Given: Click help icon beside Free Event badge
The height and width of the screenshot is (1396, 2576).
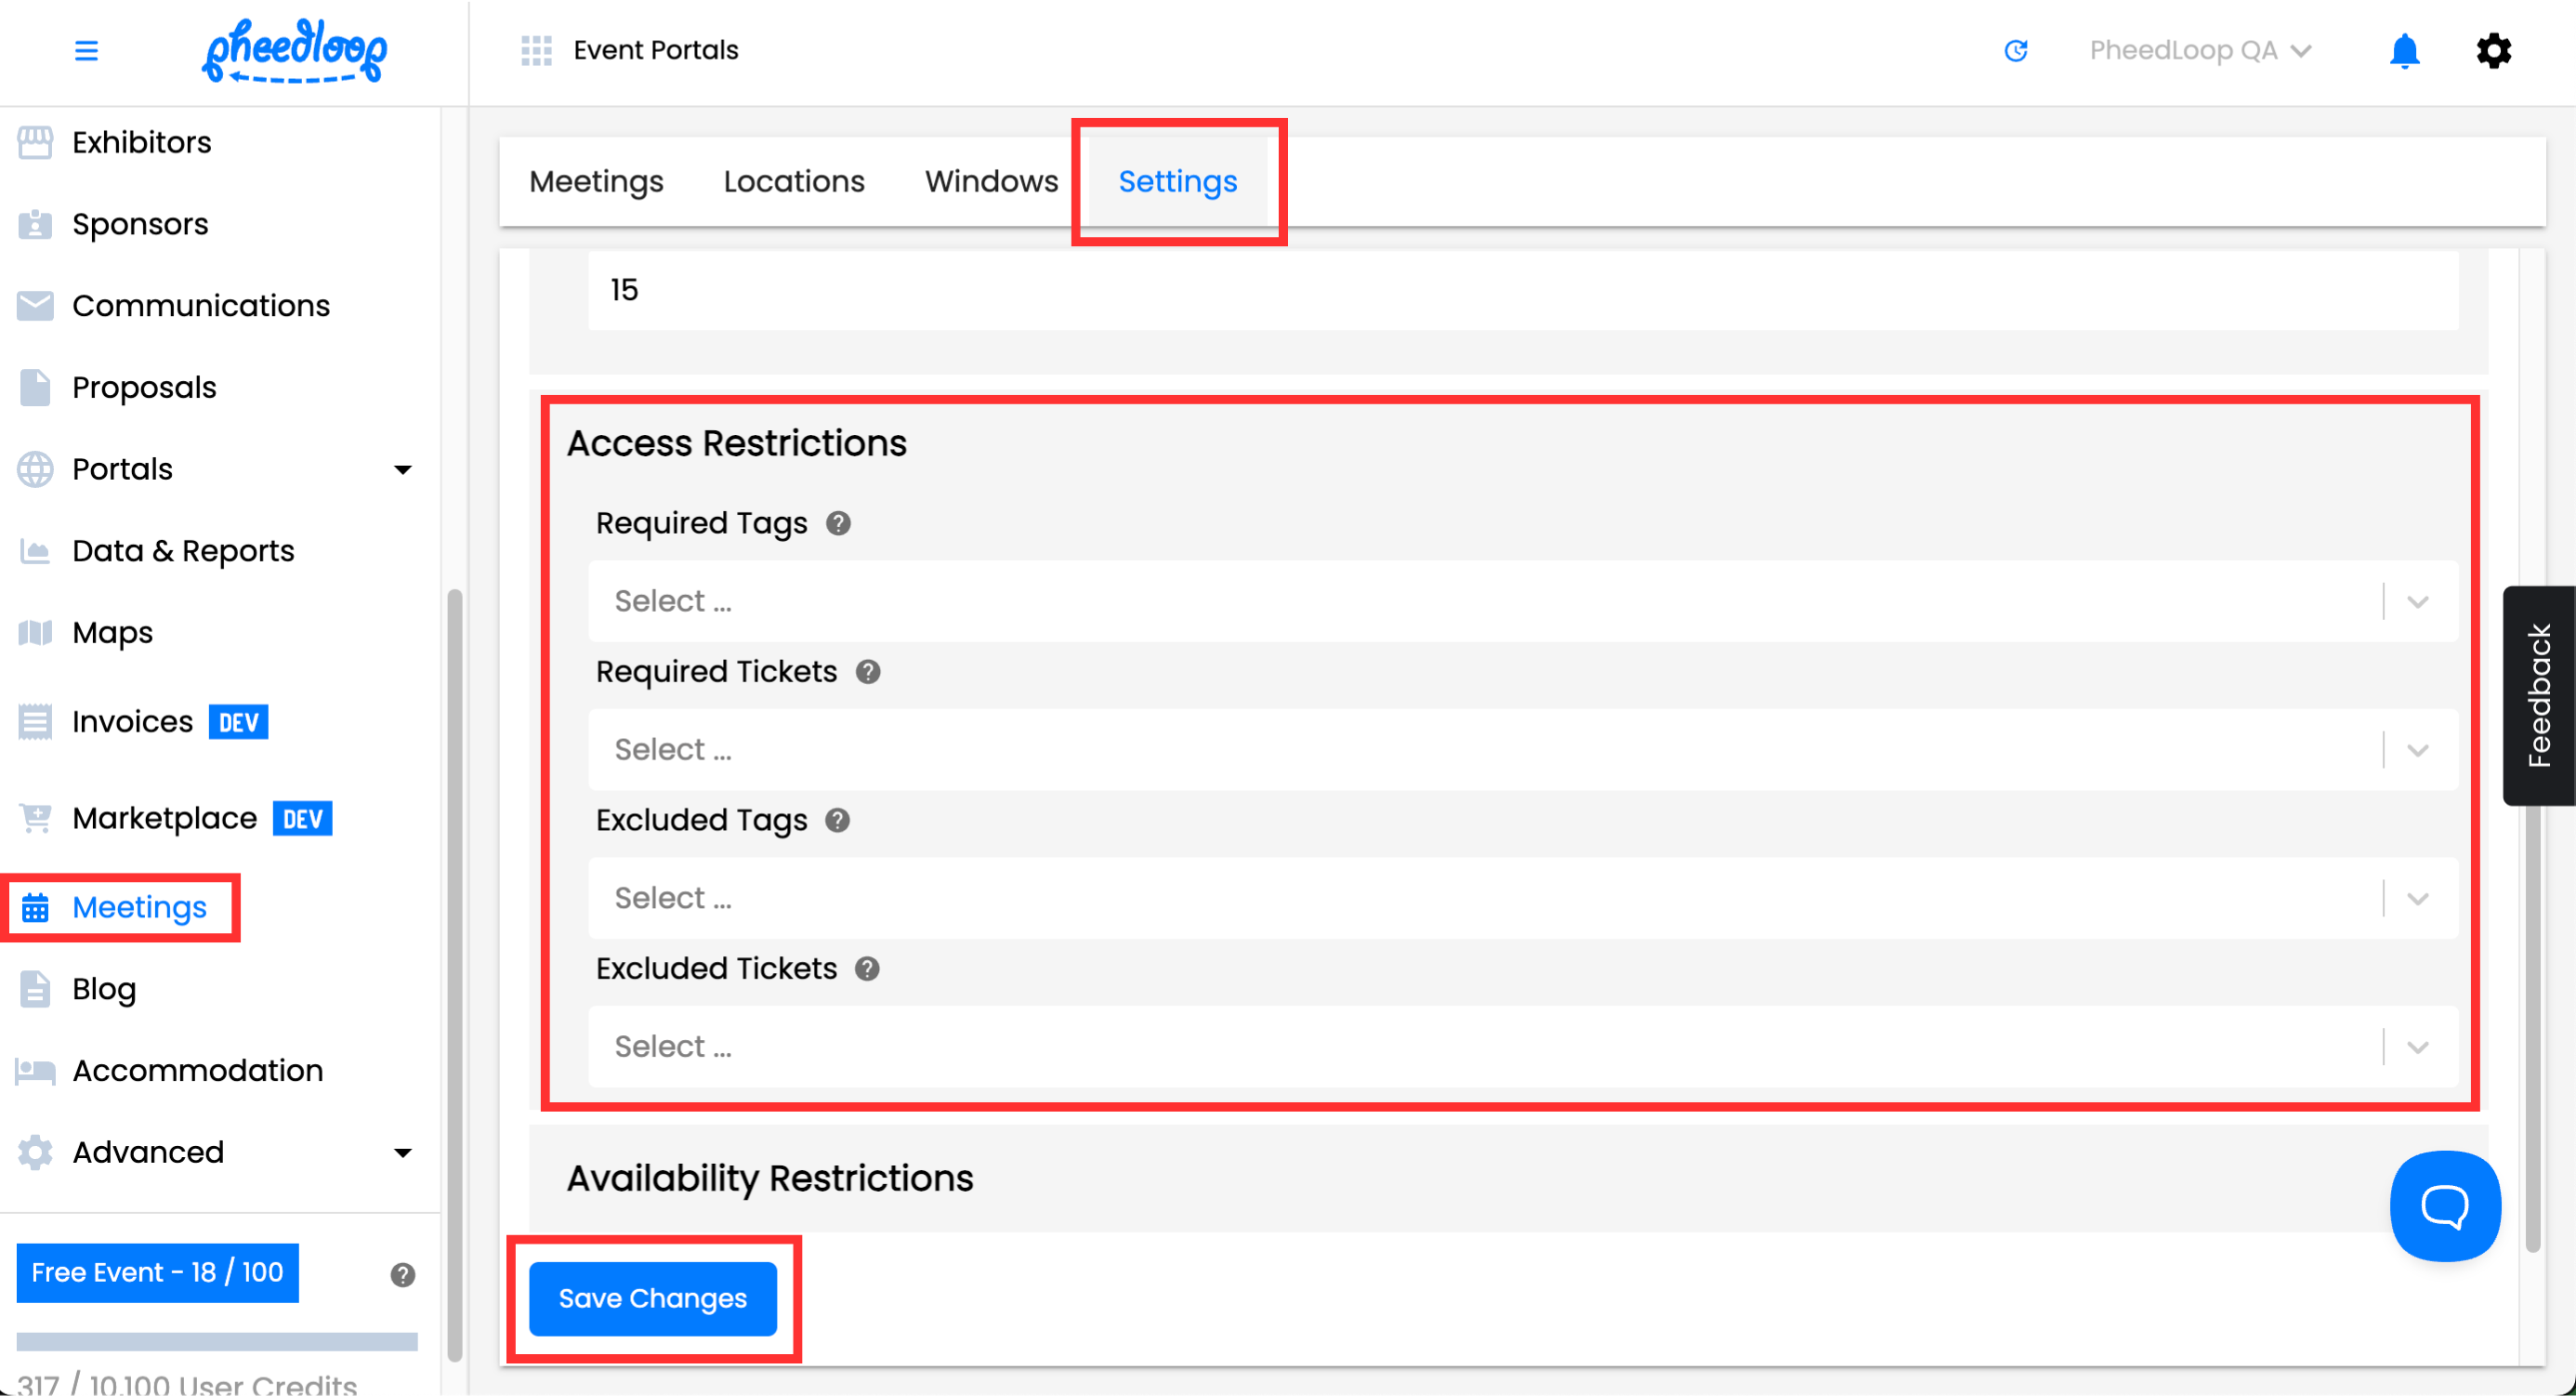Looking at the screenshot, I should [402, 1274].
